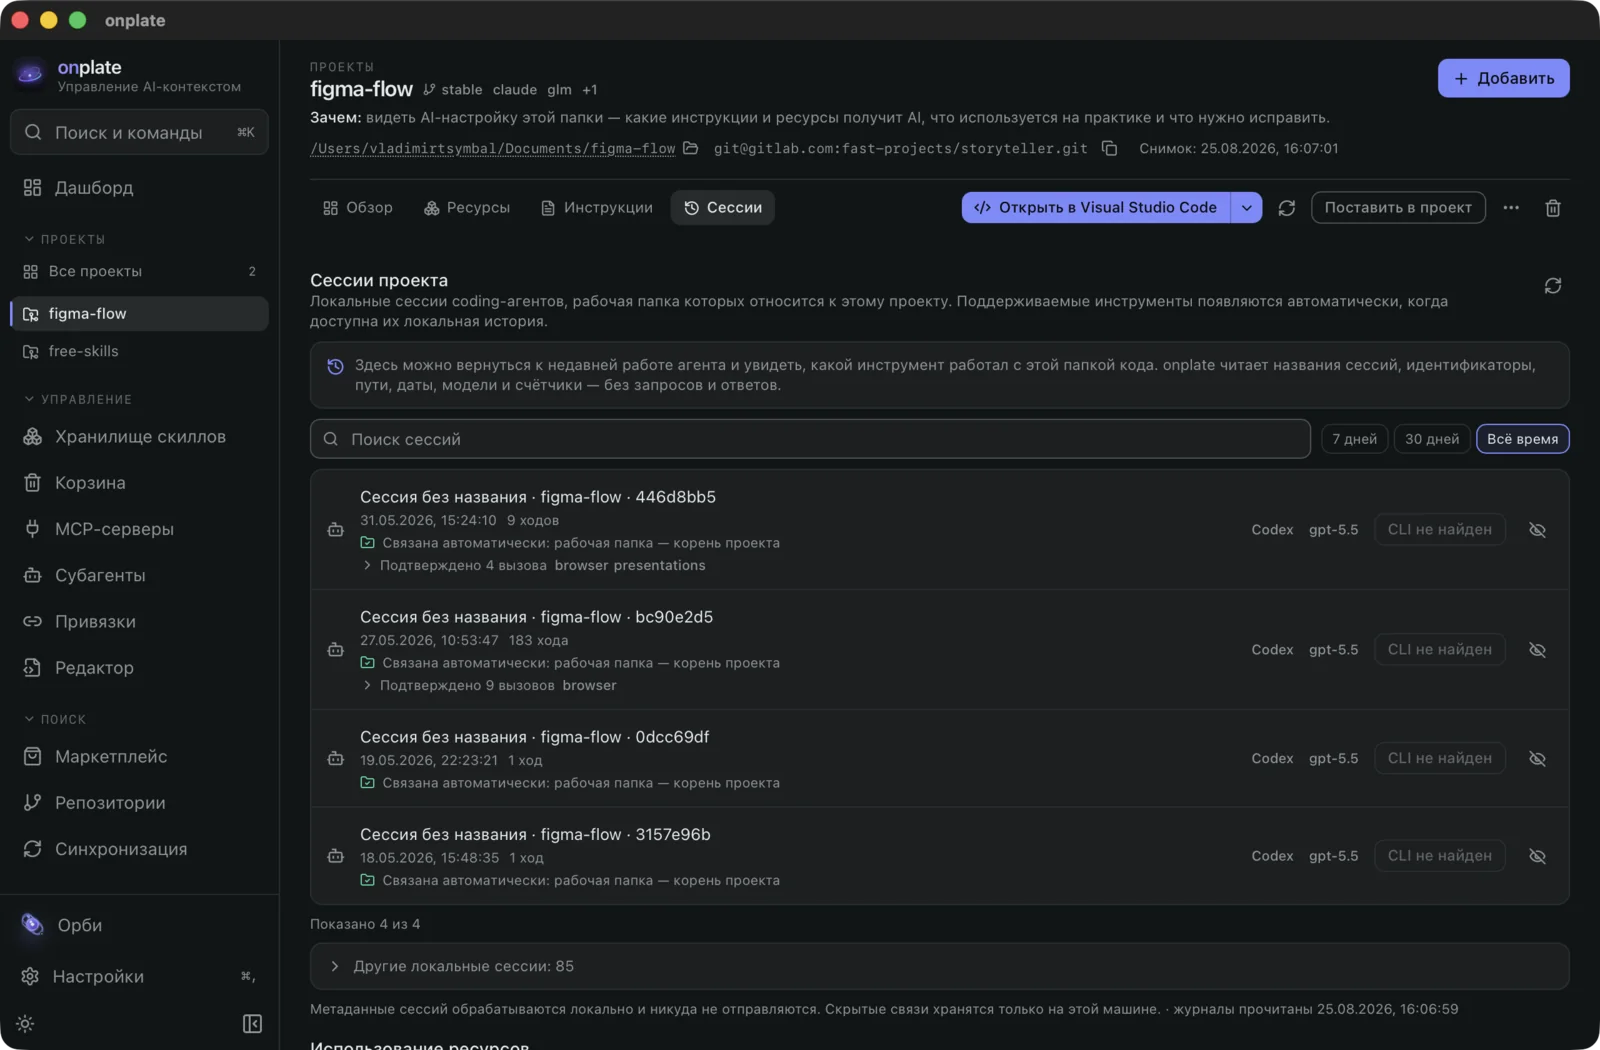Open the project folder path link

[493, 149]
